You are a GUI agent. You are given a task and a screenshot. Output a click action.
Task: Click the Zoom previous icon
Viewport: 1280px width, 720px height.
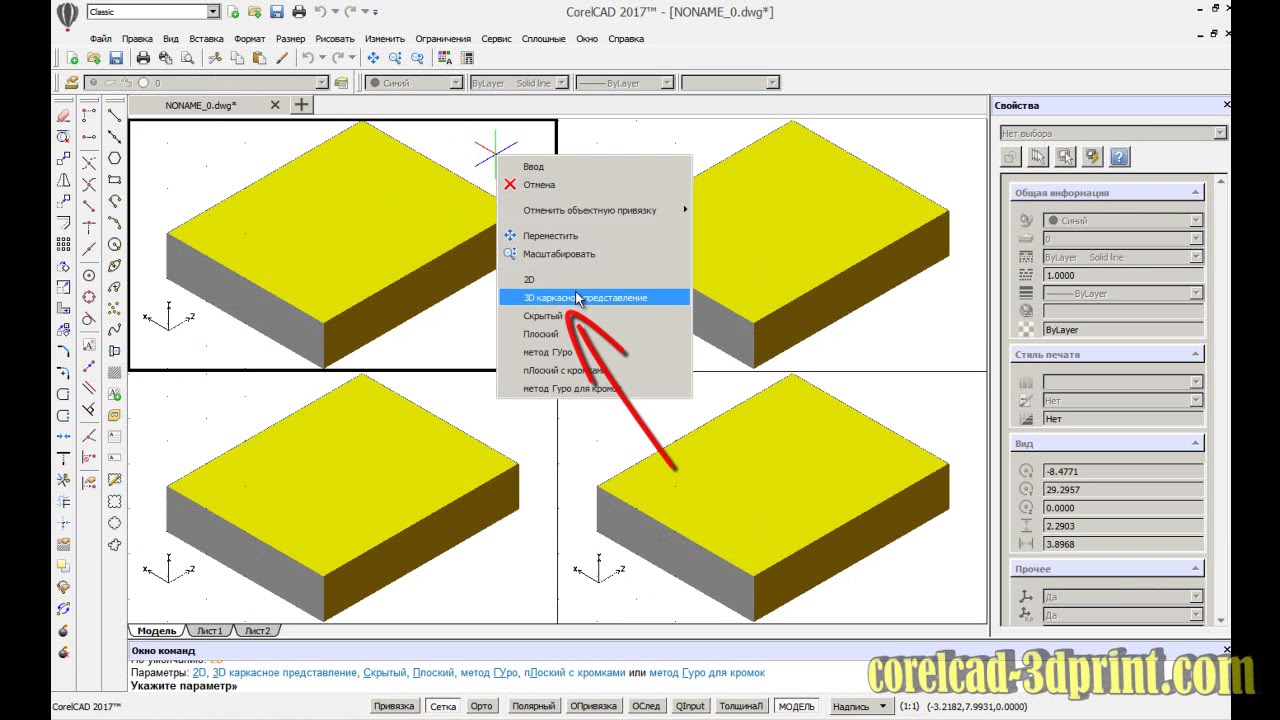tap(418, 58)
